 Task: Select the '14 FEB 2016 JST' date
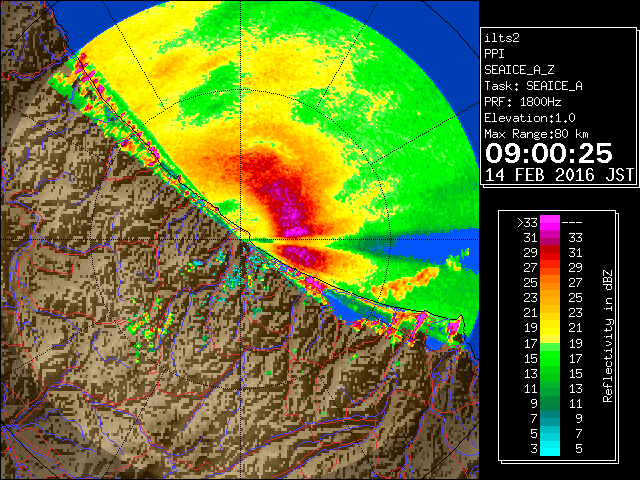(559, 175)
